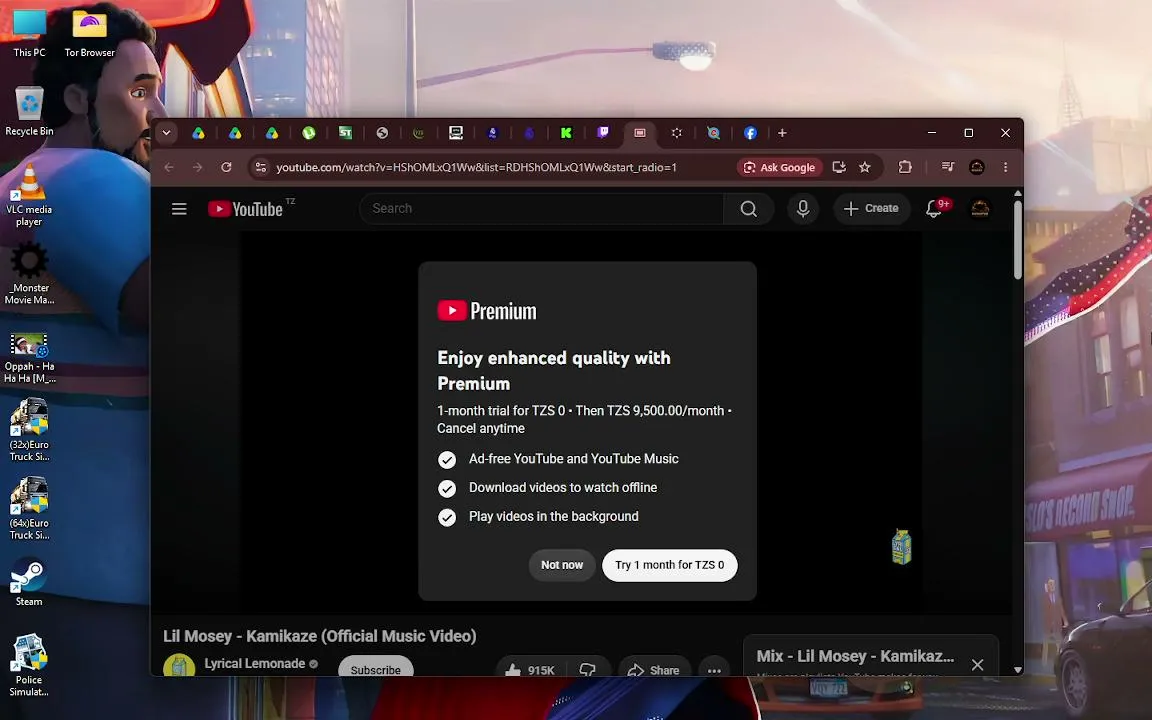Select (32x)Euro Truck Simulator shortcut

[29, 430]
